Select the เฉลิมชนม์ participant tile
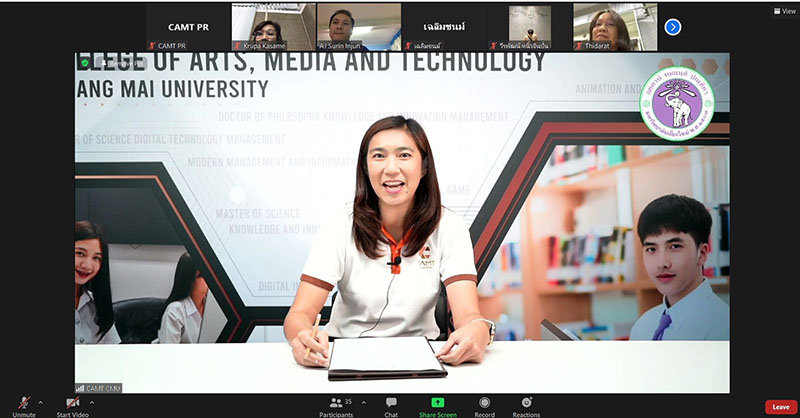This screenshot has height=418, width=800. [444, 27]
